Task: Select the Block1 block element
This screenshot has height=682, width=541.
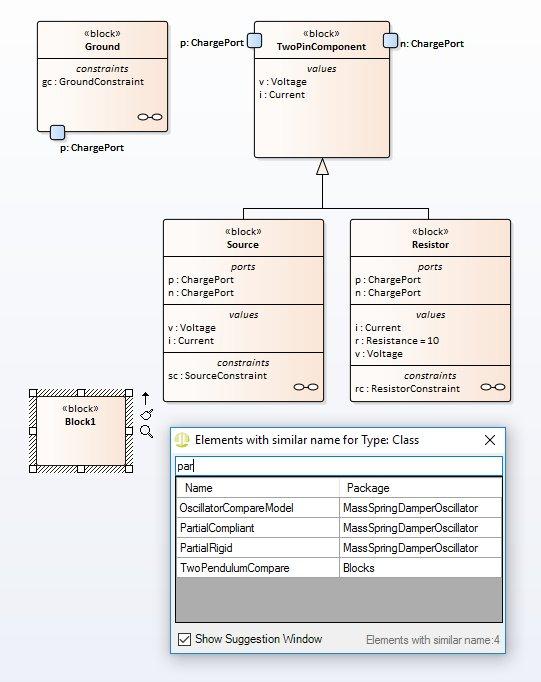Action: click(x=81, y=431)
